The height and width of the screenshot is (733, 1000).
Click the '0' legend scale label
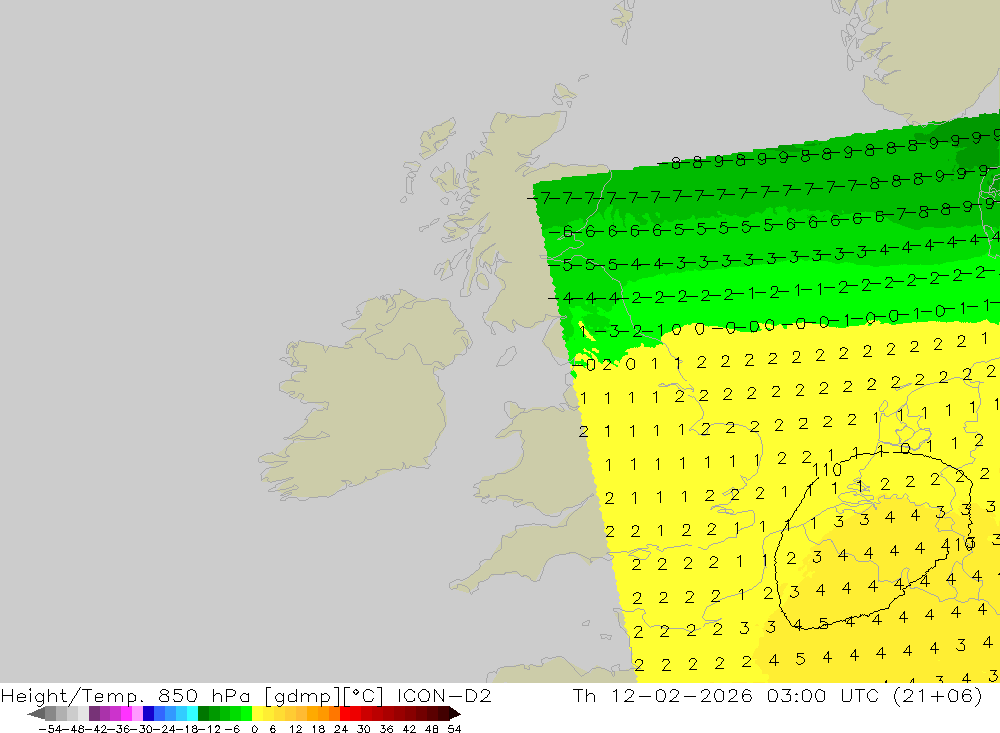[254, 729]
